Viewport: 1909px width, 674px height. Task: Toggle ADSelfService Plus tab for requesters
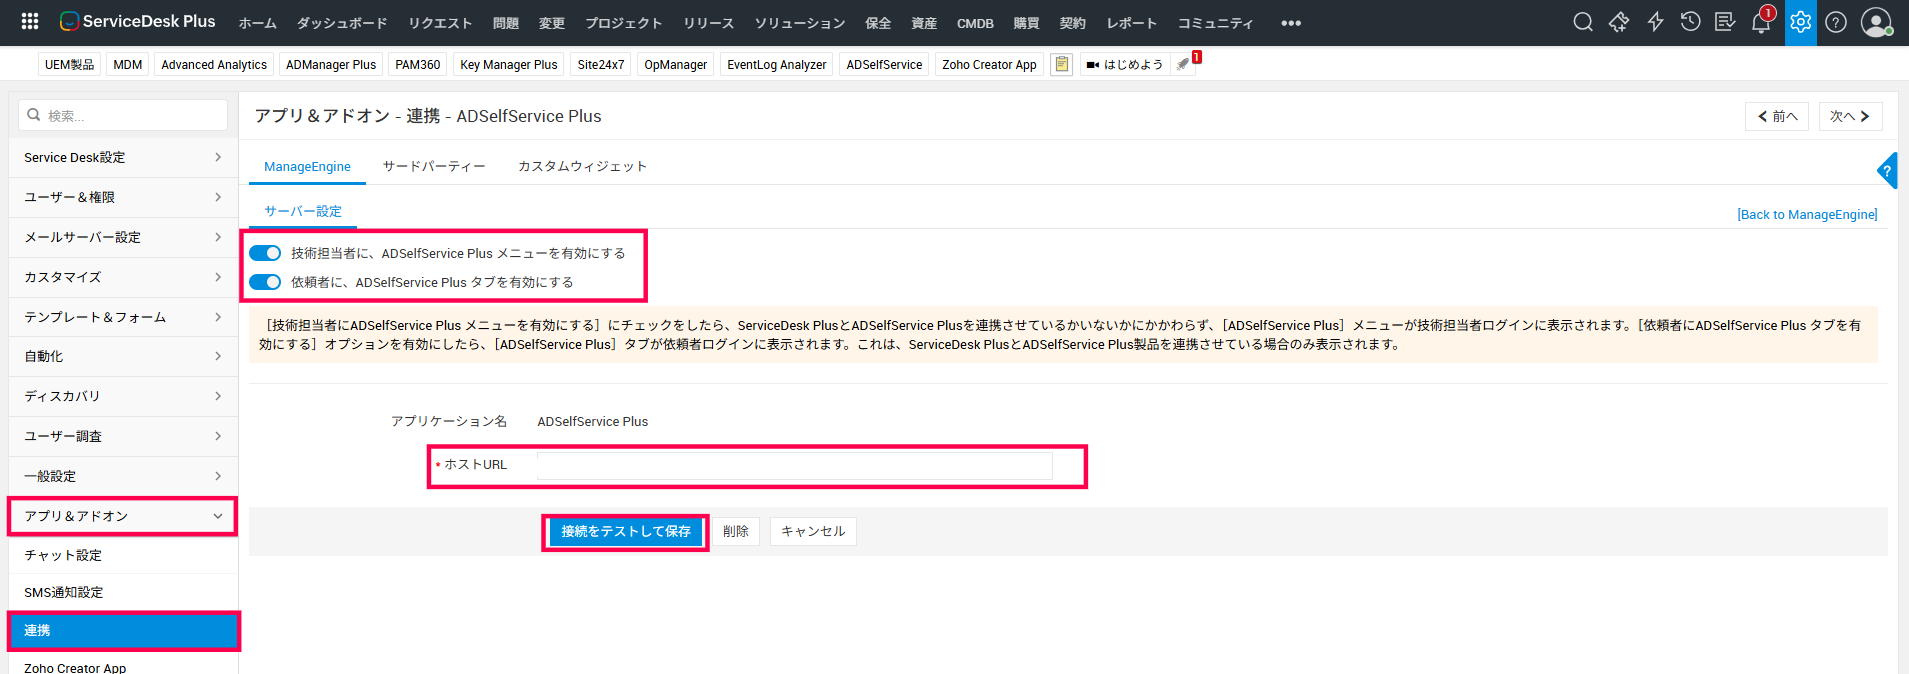click(265, 282)
